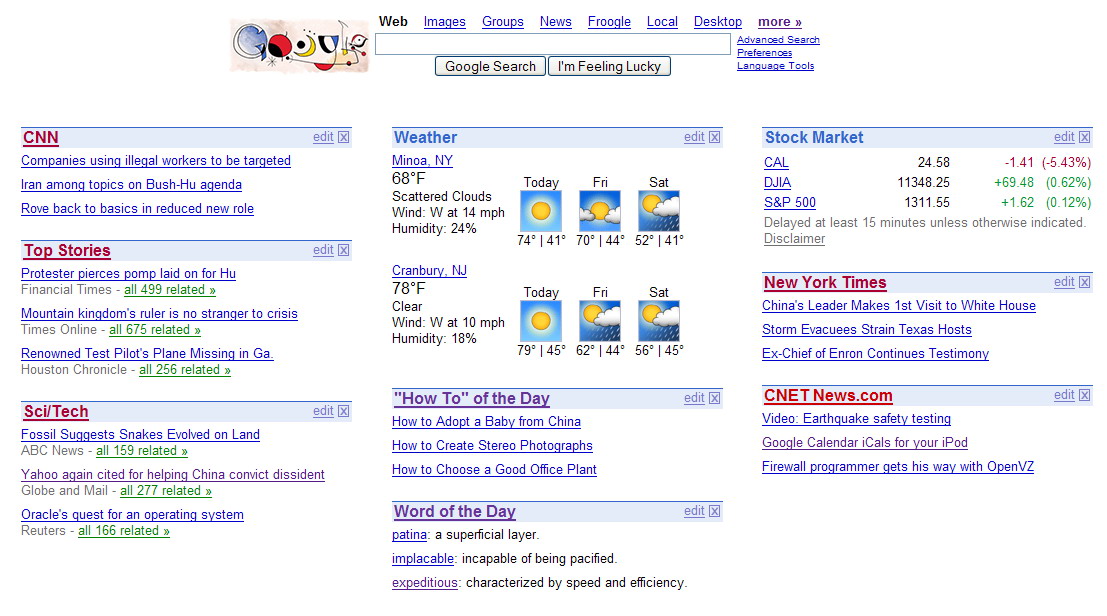Open the CAL stock quote
Viewport: 1107px width, 616px height.
pyautogui.click(x=776, y=163)
